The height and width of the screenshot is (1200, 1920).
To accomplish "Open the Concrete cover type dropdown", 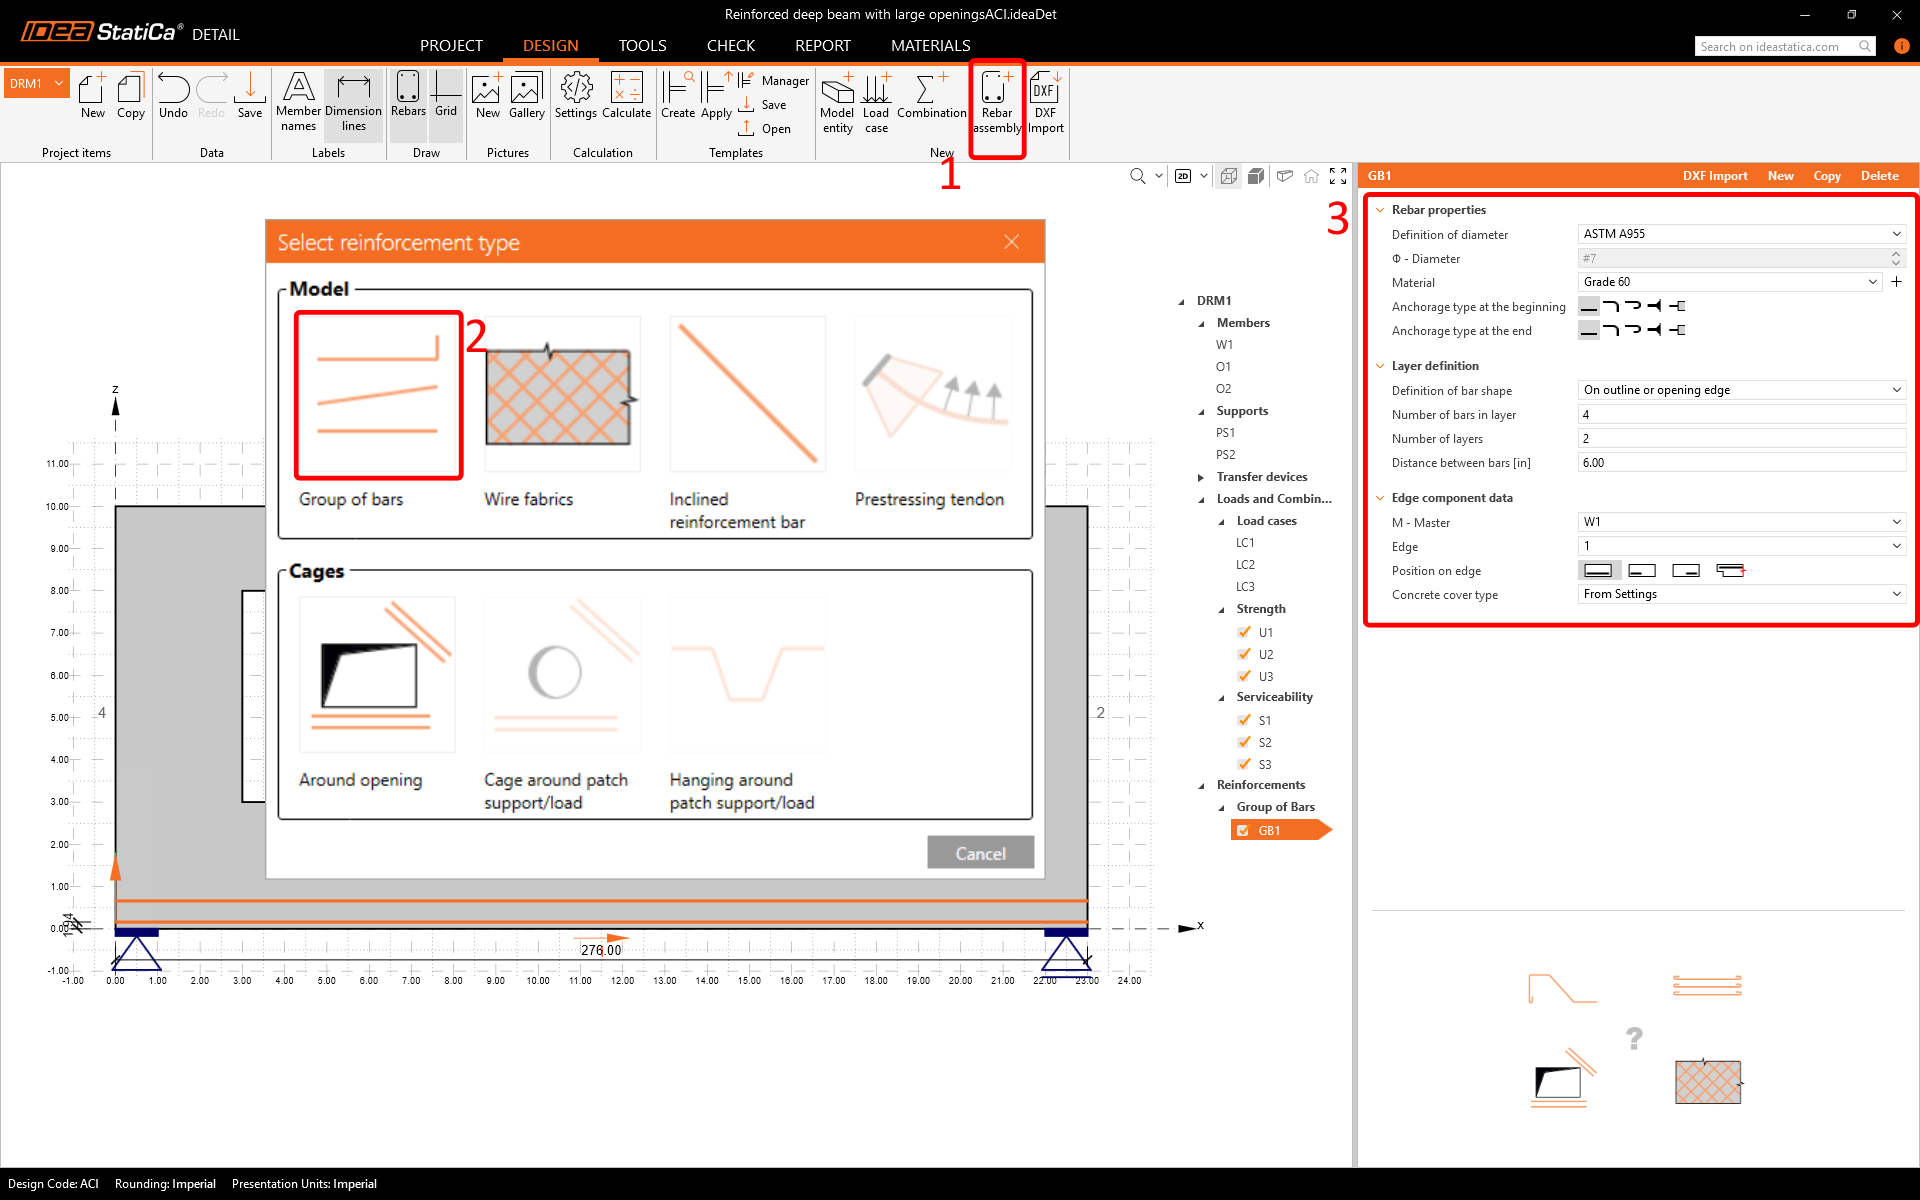I will click(x=1741, y=594).
